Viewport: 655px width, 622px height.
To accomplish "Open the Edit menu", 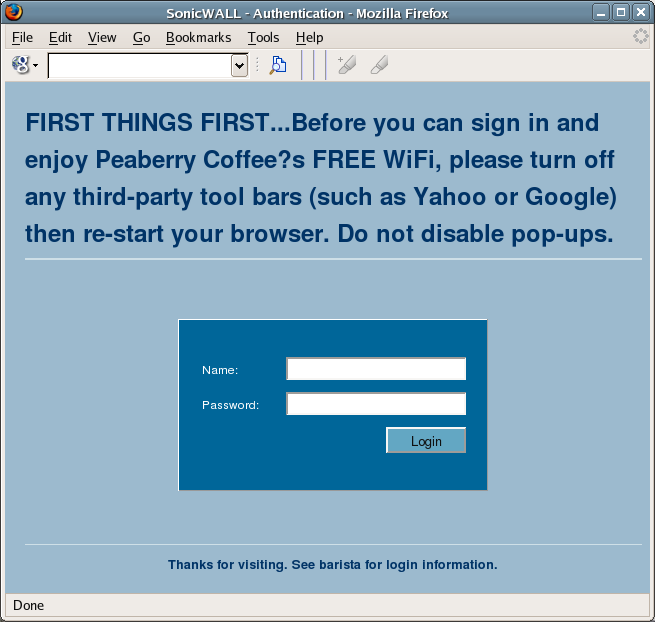I will pyautogui.click(x=60, y=37).
